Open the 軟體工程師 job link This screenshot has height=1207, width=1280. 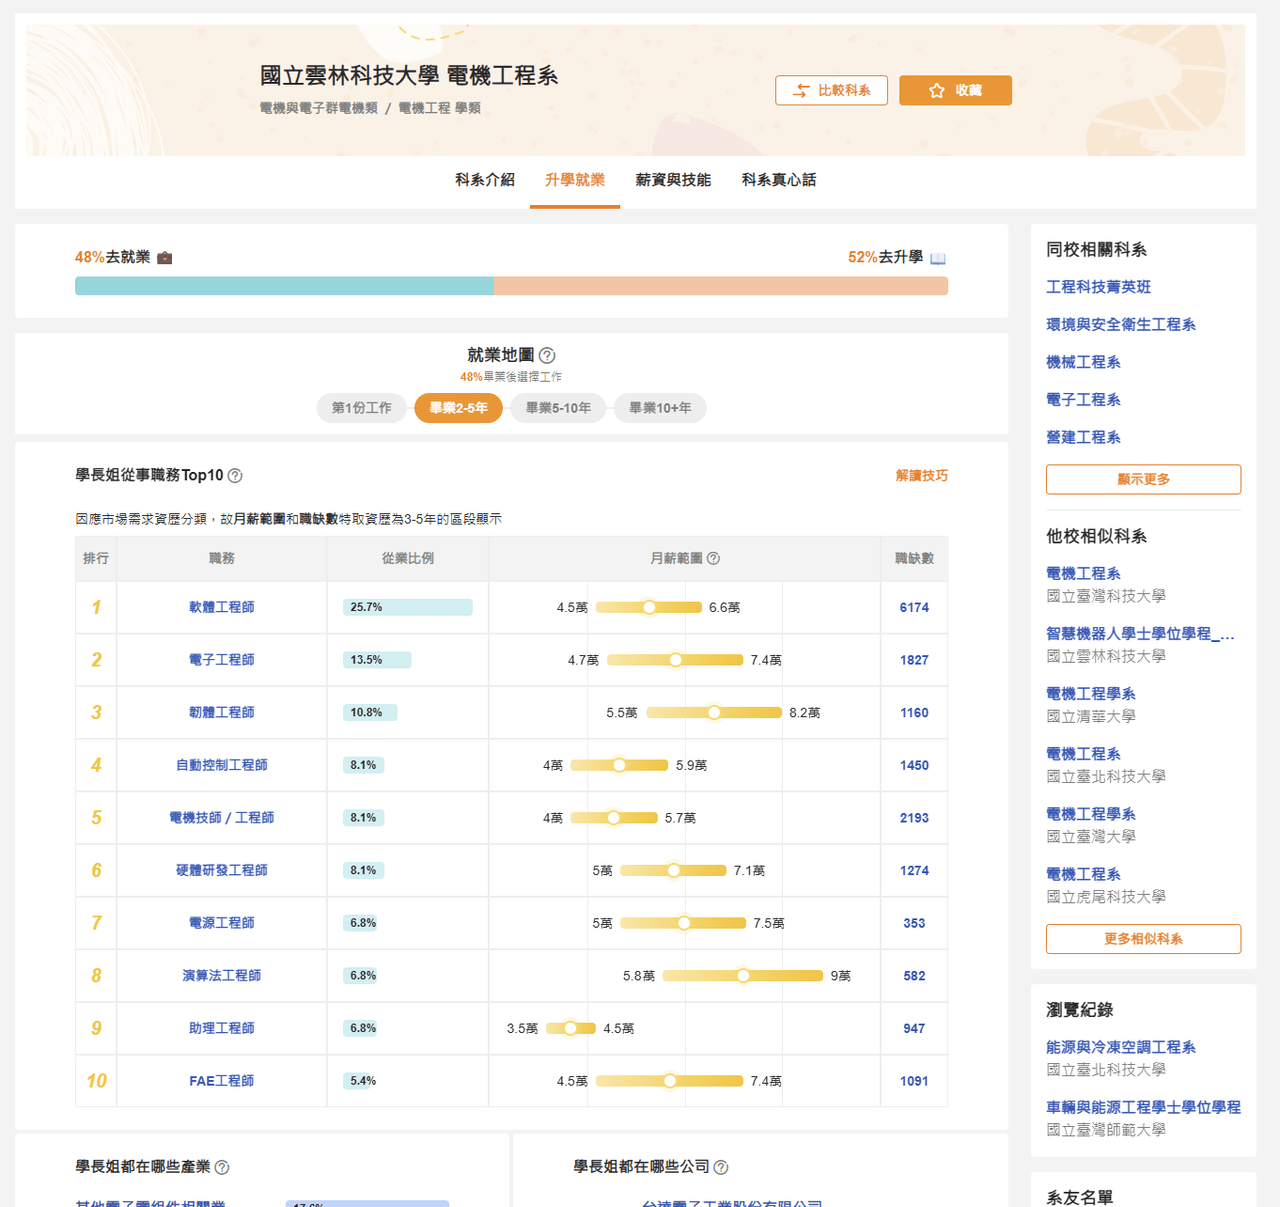[222, 607]
